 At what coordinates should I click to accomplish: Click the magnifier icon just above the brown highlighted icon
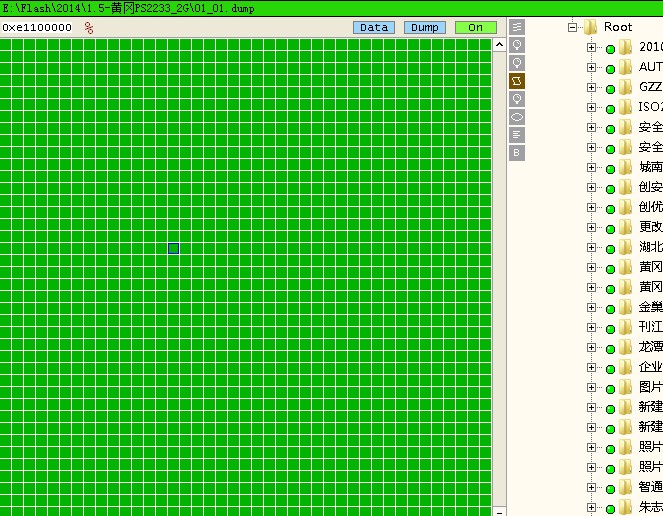(517, 63)
